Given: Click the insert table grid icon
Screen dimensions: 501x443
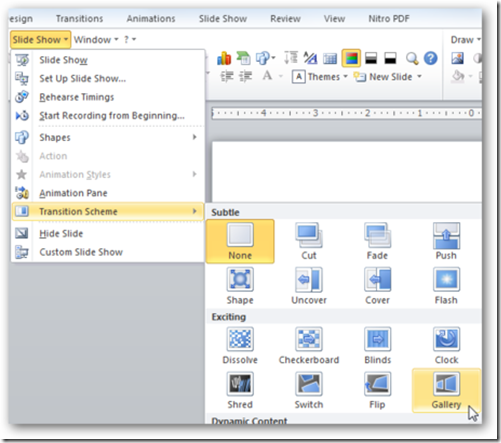Looking at the screenshot, I should [330, 59].
